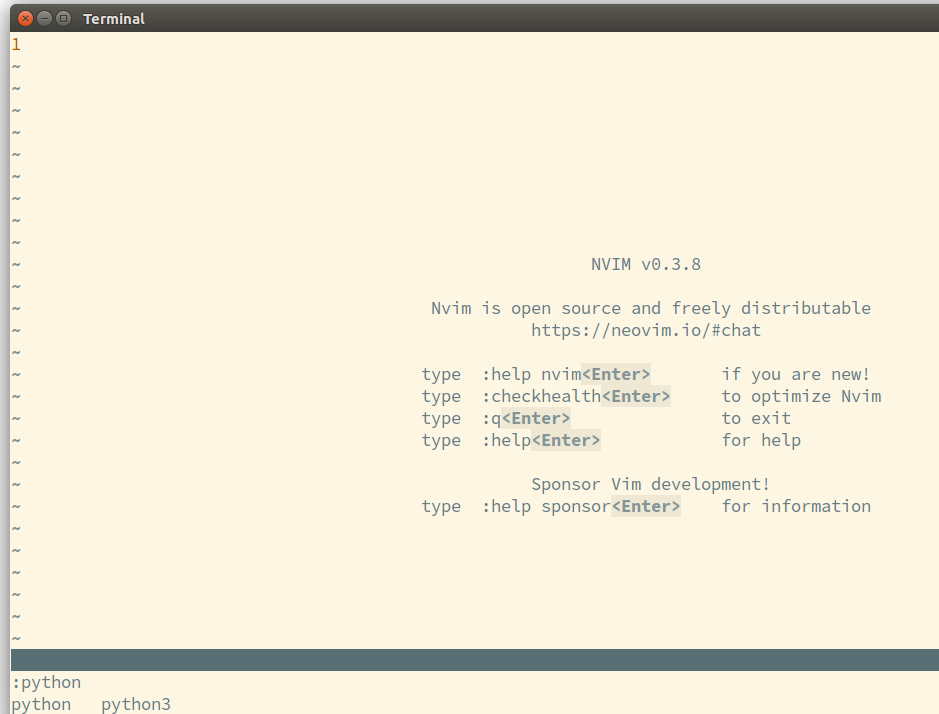Image resolution: width=939 pixels, height=714 pixels.
Task: Click the 'to exit' text
Action: [x=756, y=419]
